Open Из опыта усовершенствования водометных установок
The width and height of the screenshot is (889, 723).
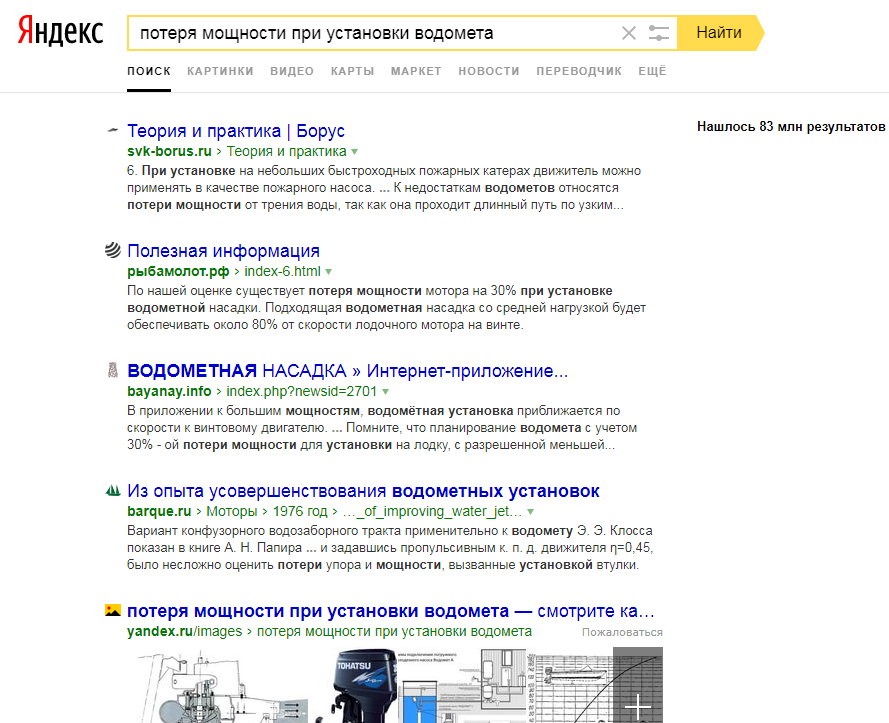tap(363, 492)
